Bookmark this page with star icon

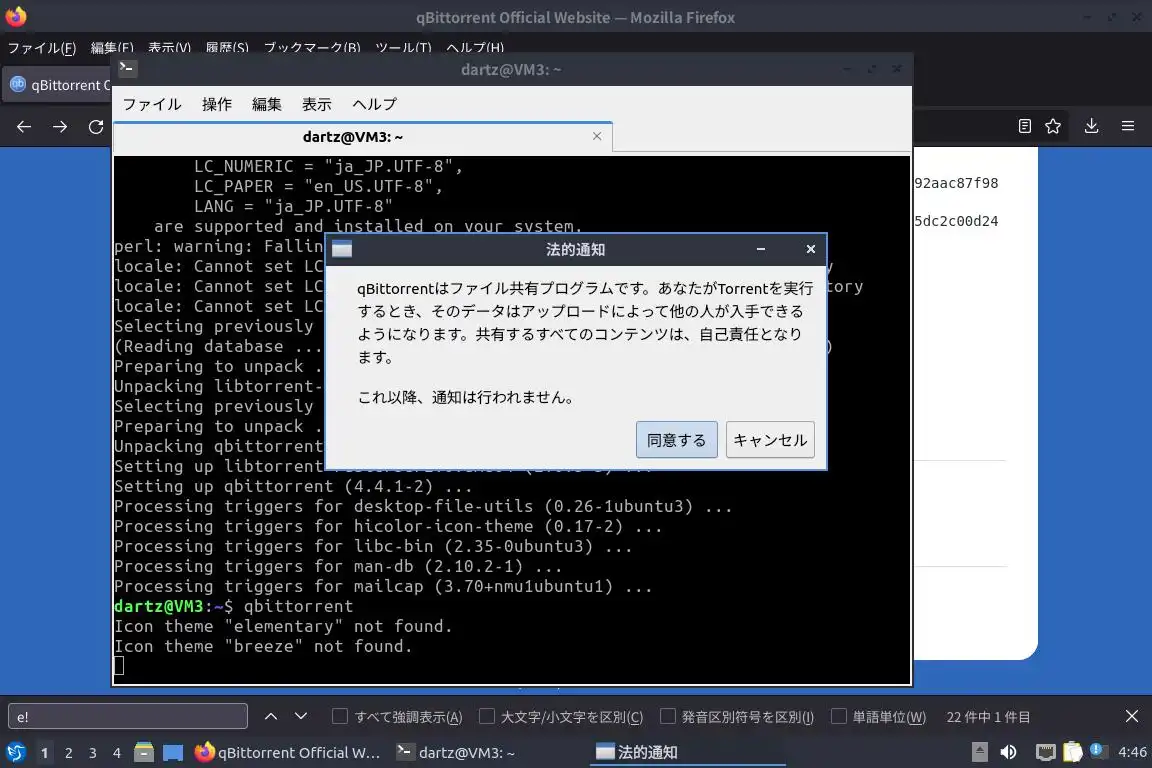(1053, 126)
